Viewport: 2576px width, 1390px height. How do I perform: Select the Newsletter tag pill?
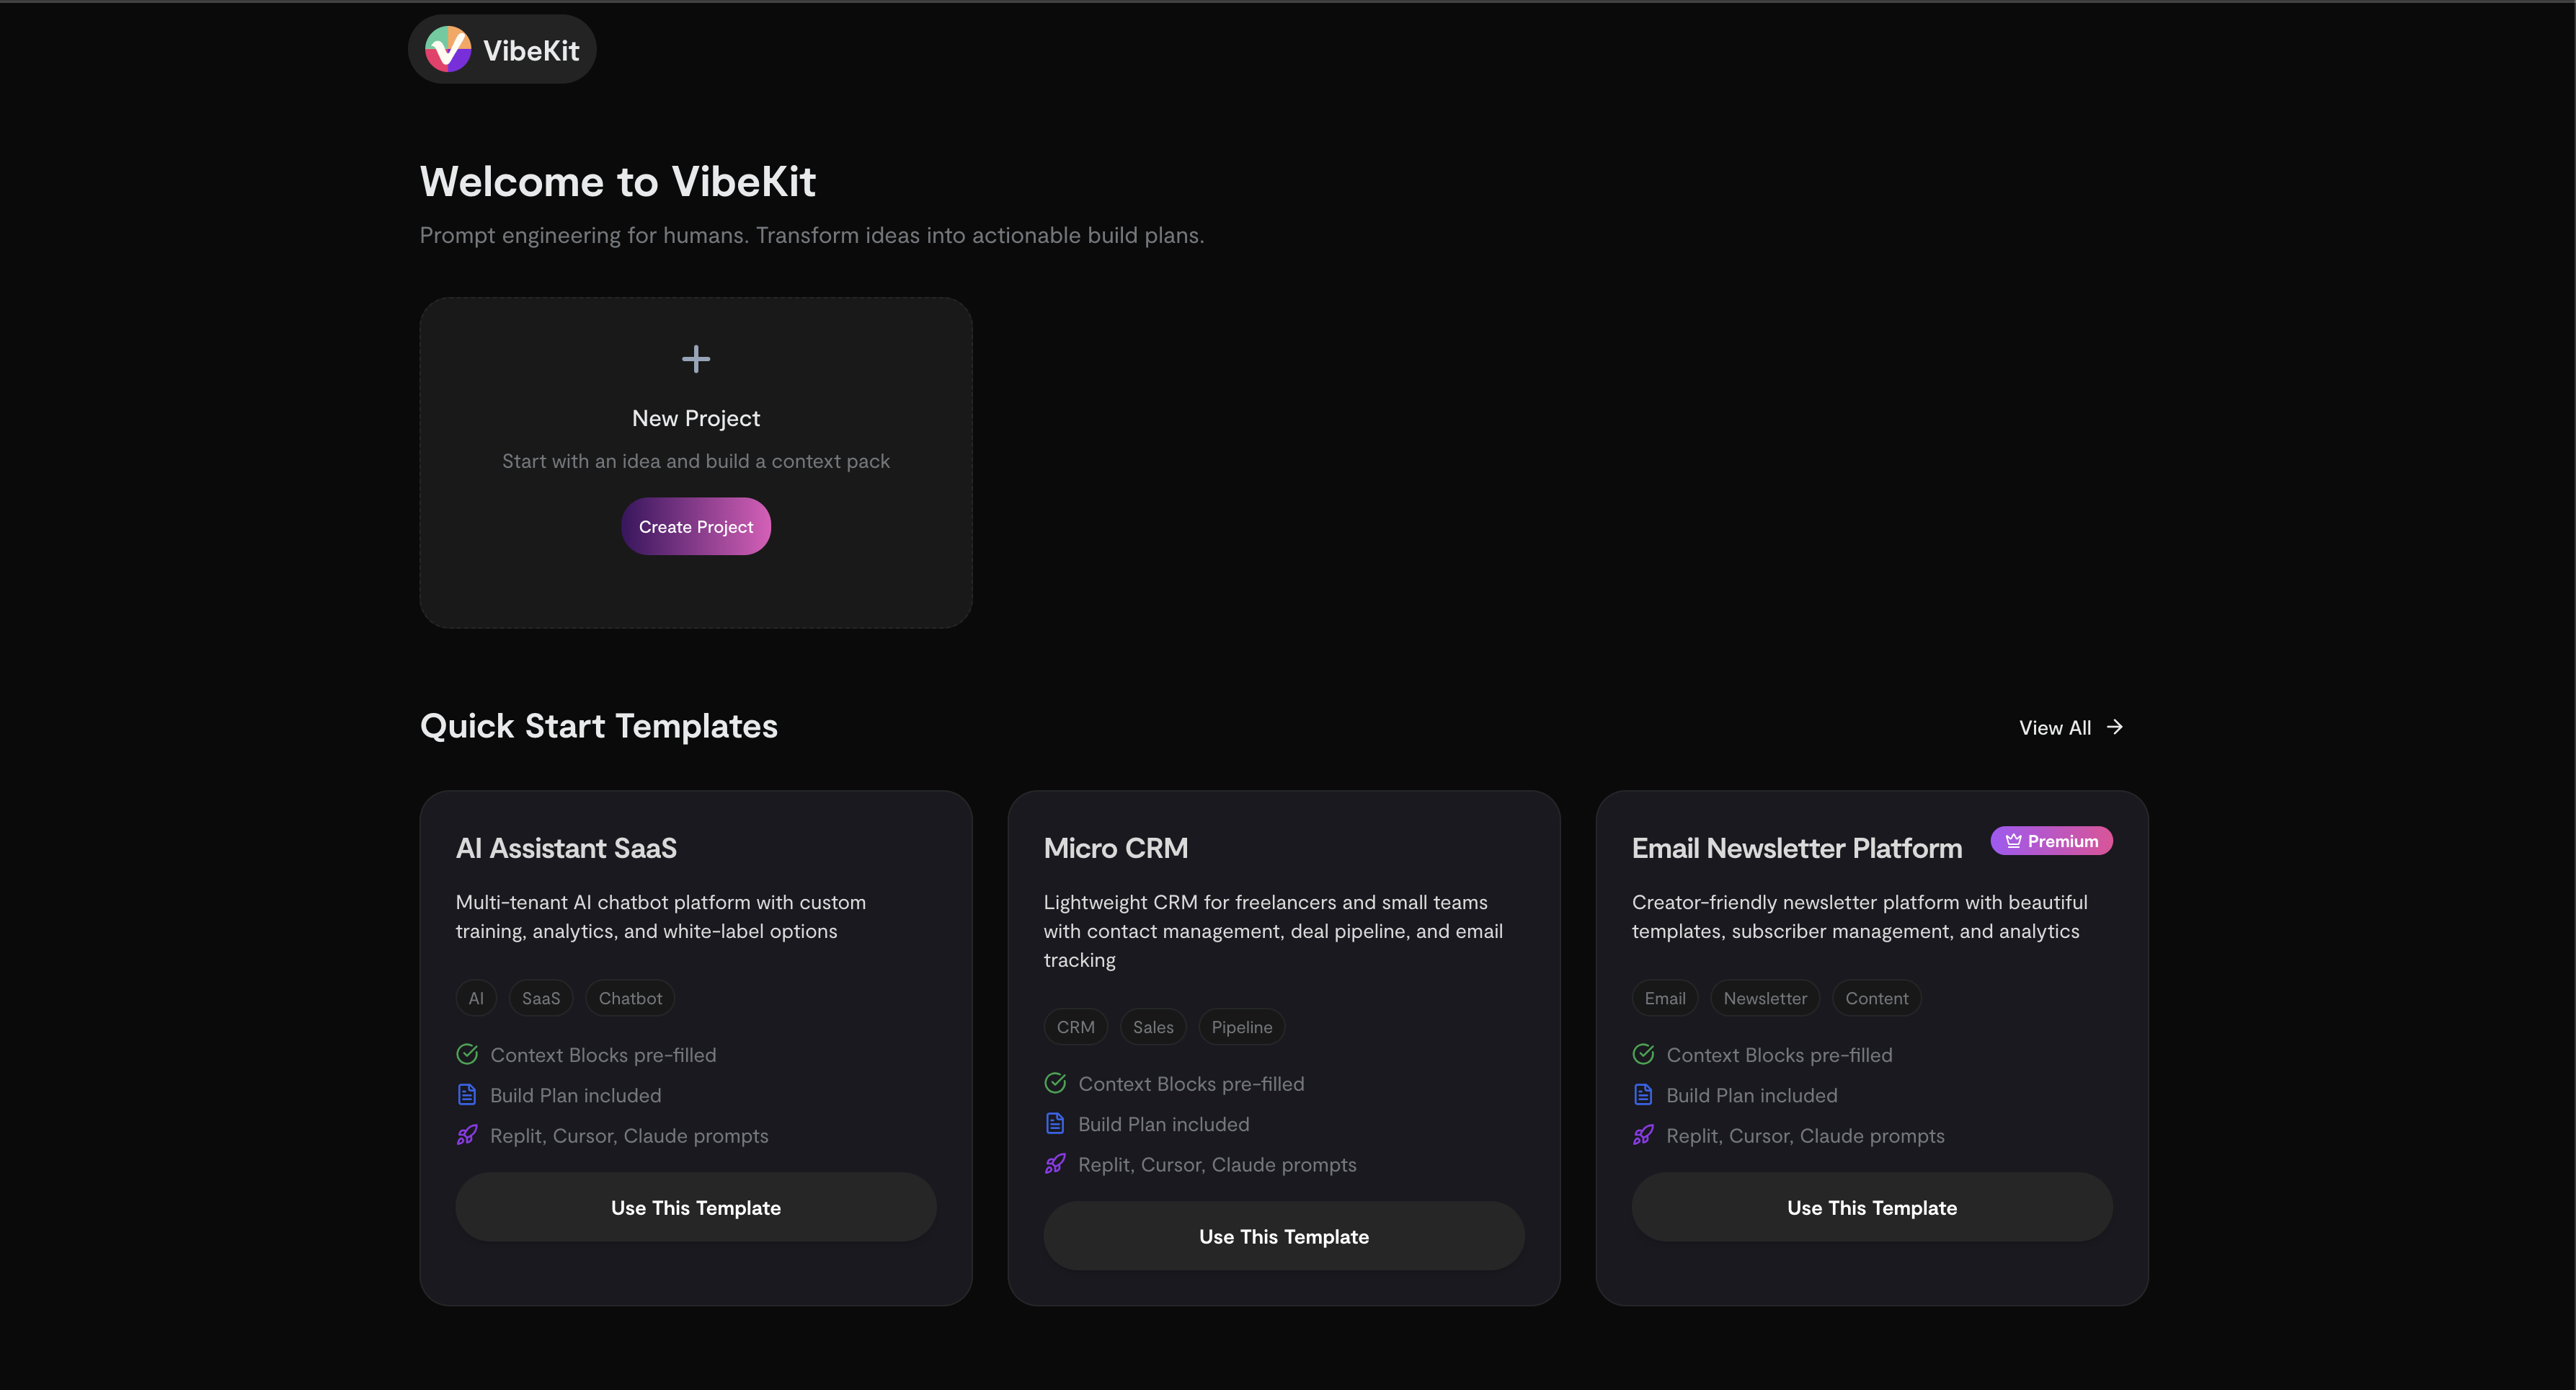(x=1765, y=997)
